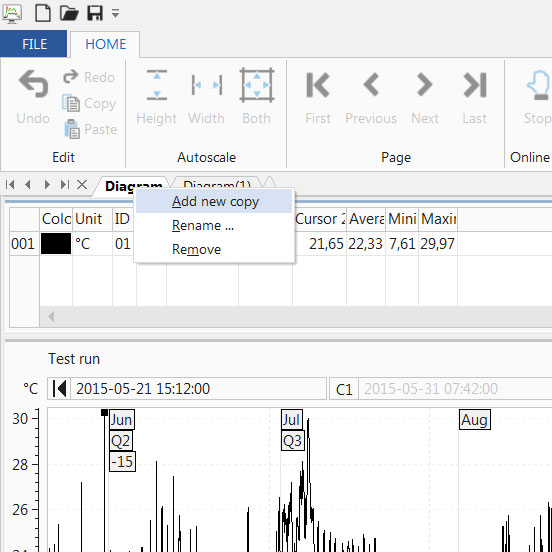This screenshot has height=552, width=552.
Task: Open the FILE ribbon tab
Action: 33,44
